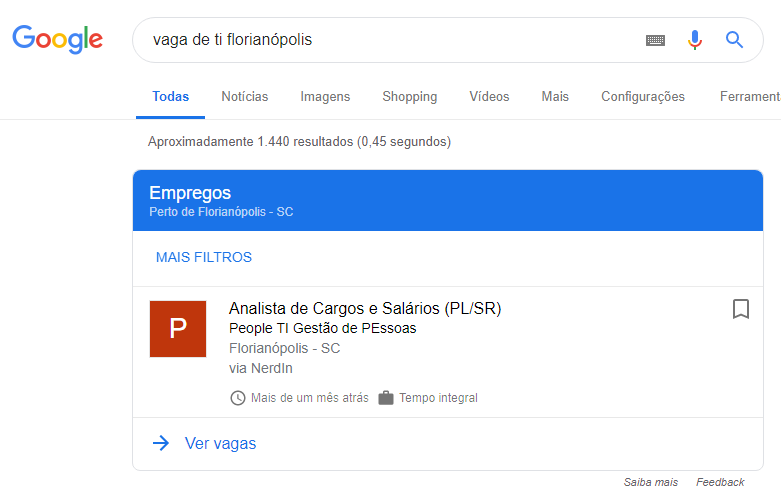Screen dimensions: 781x494
Task: Click the Google logo
Action: [x=58, y=39]
